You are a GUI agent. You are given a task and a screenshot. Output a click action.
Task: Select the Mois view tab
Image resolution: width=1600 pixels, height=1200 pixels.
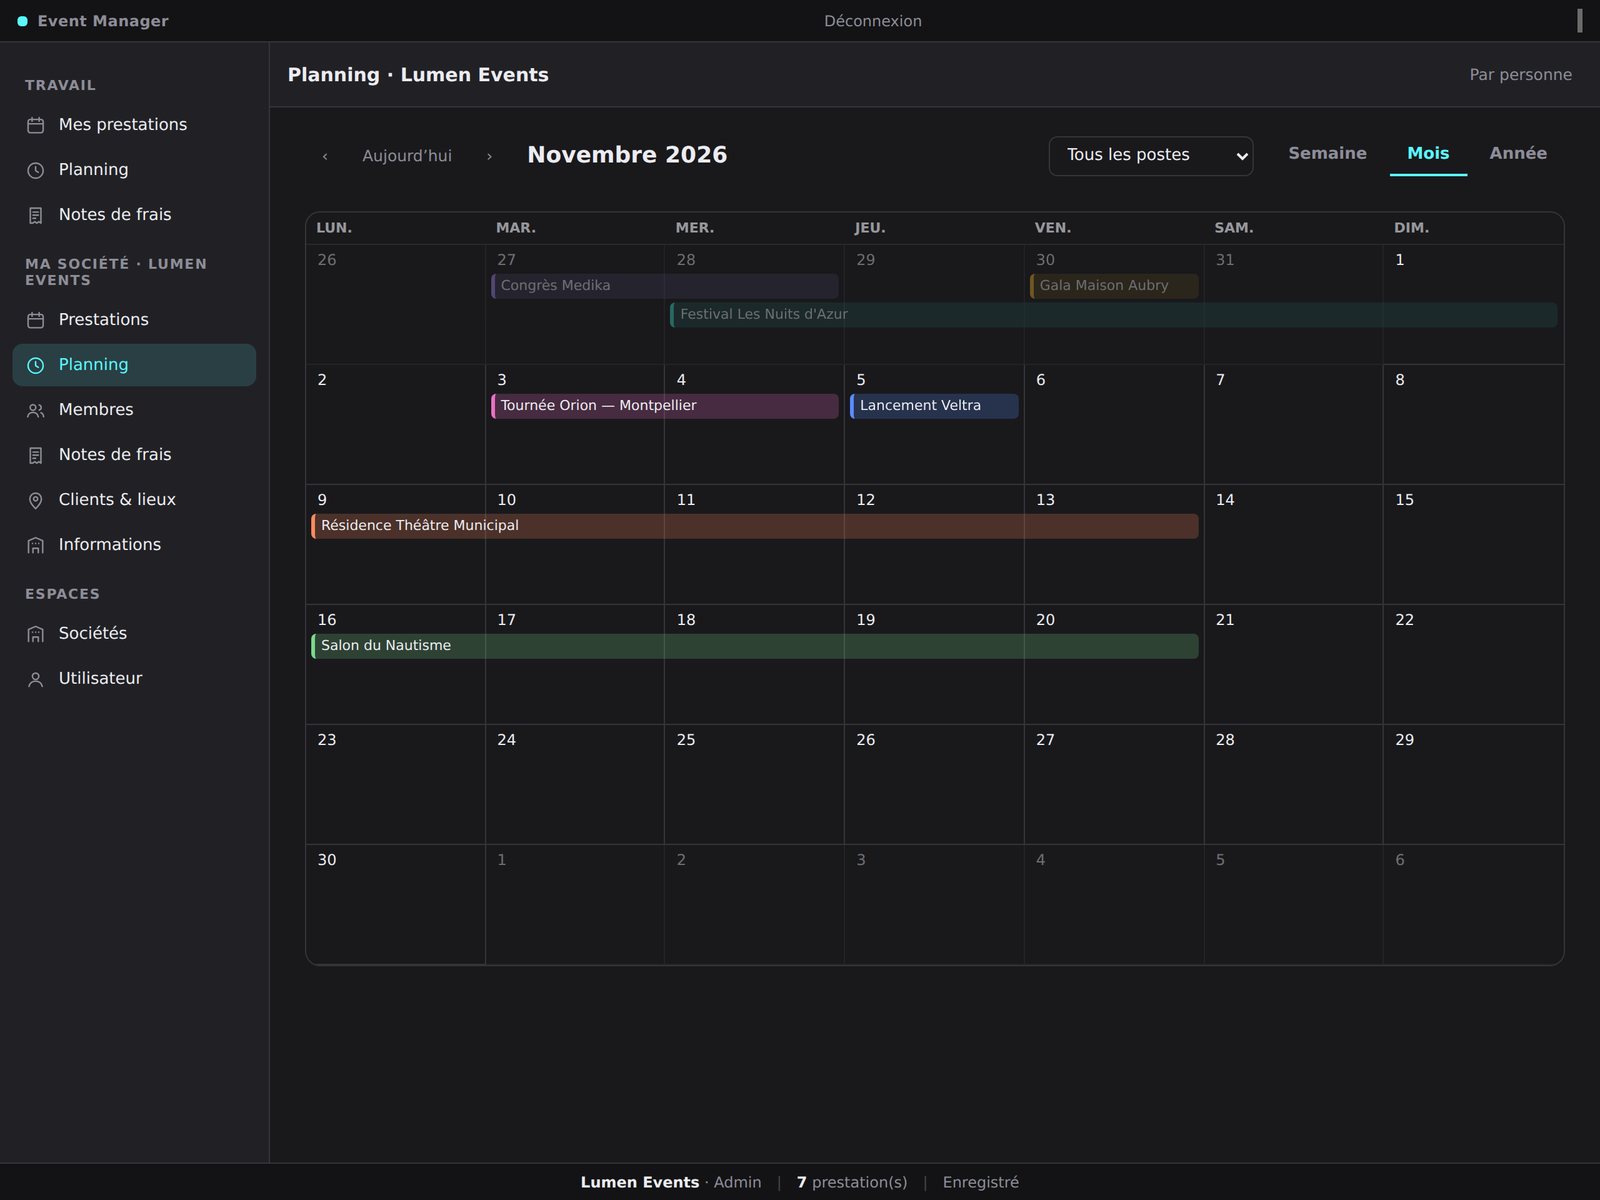(1428, 153)
